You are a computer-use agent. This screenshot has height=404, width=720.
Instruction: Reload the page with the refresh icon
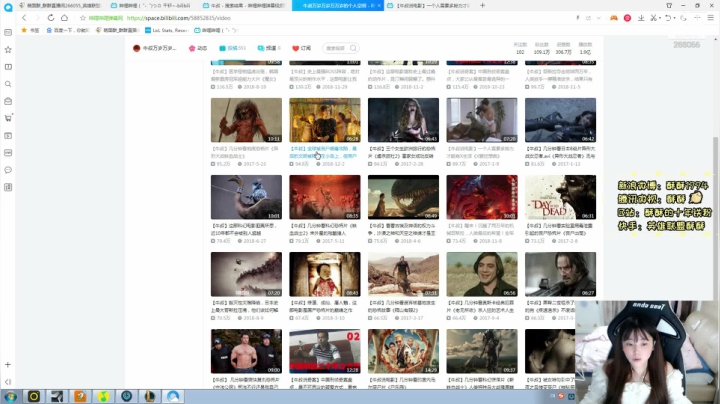click(51, 18)
